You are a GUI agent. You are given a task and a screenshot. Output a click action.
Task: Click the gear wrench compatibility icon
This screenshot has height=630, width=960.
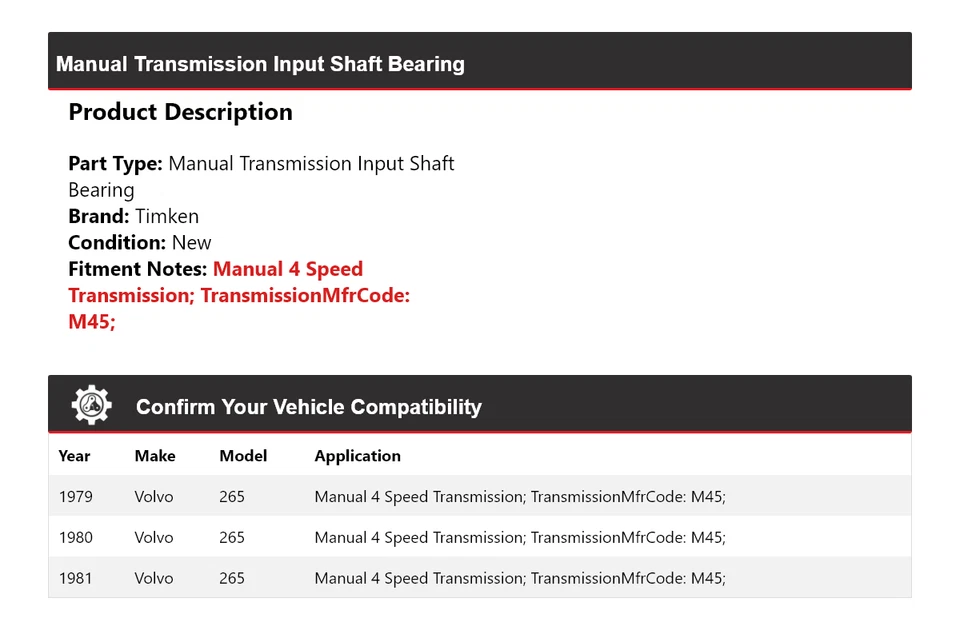[x=91, y=405]
